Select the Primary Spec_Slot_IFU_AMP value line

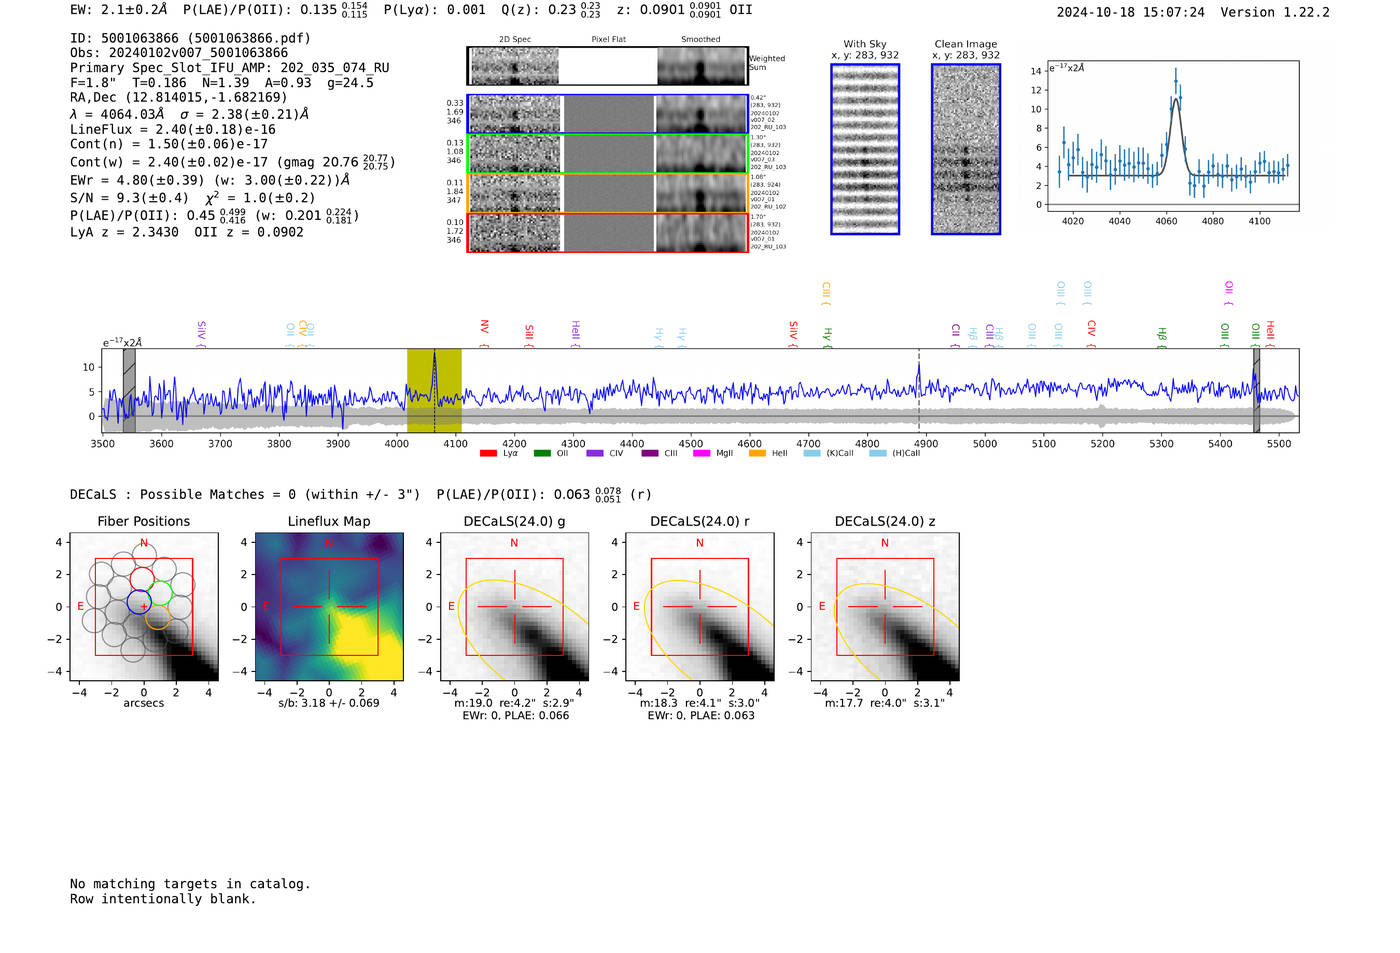(x=230, y=68)
